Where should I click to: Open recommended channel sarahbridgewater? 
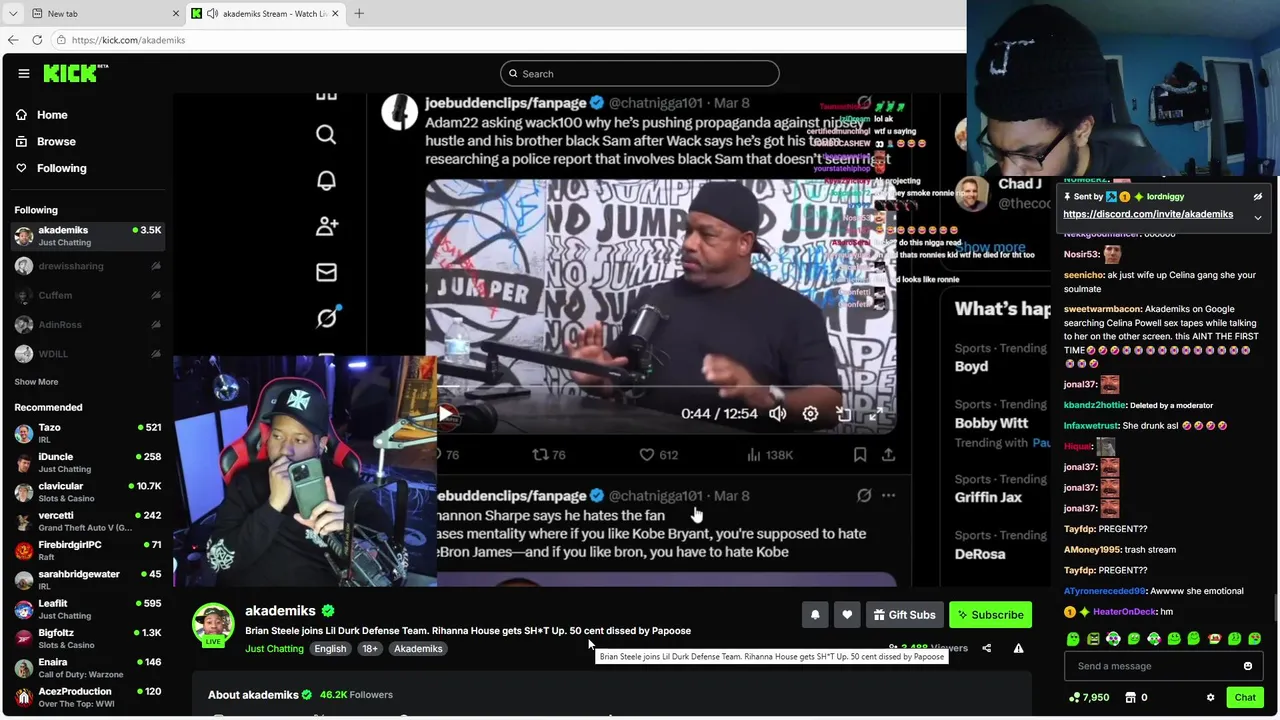[x=88, y=580]
